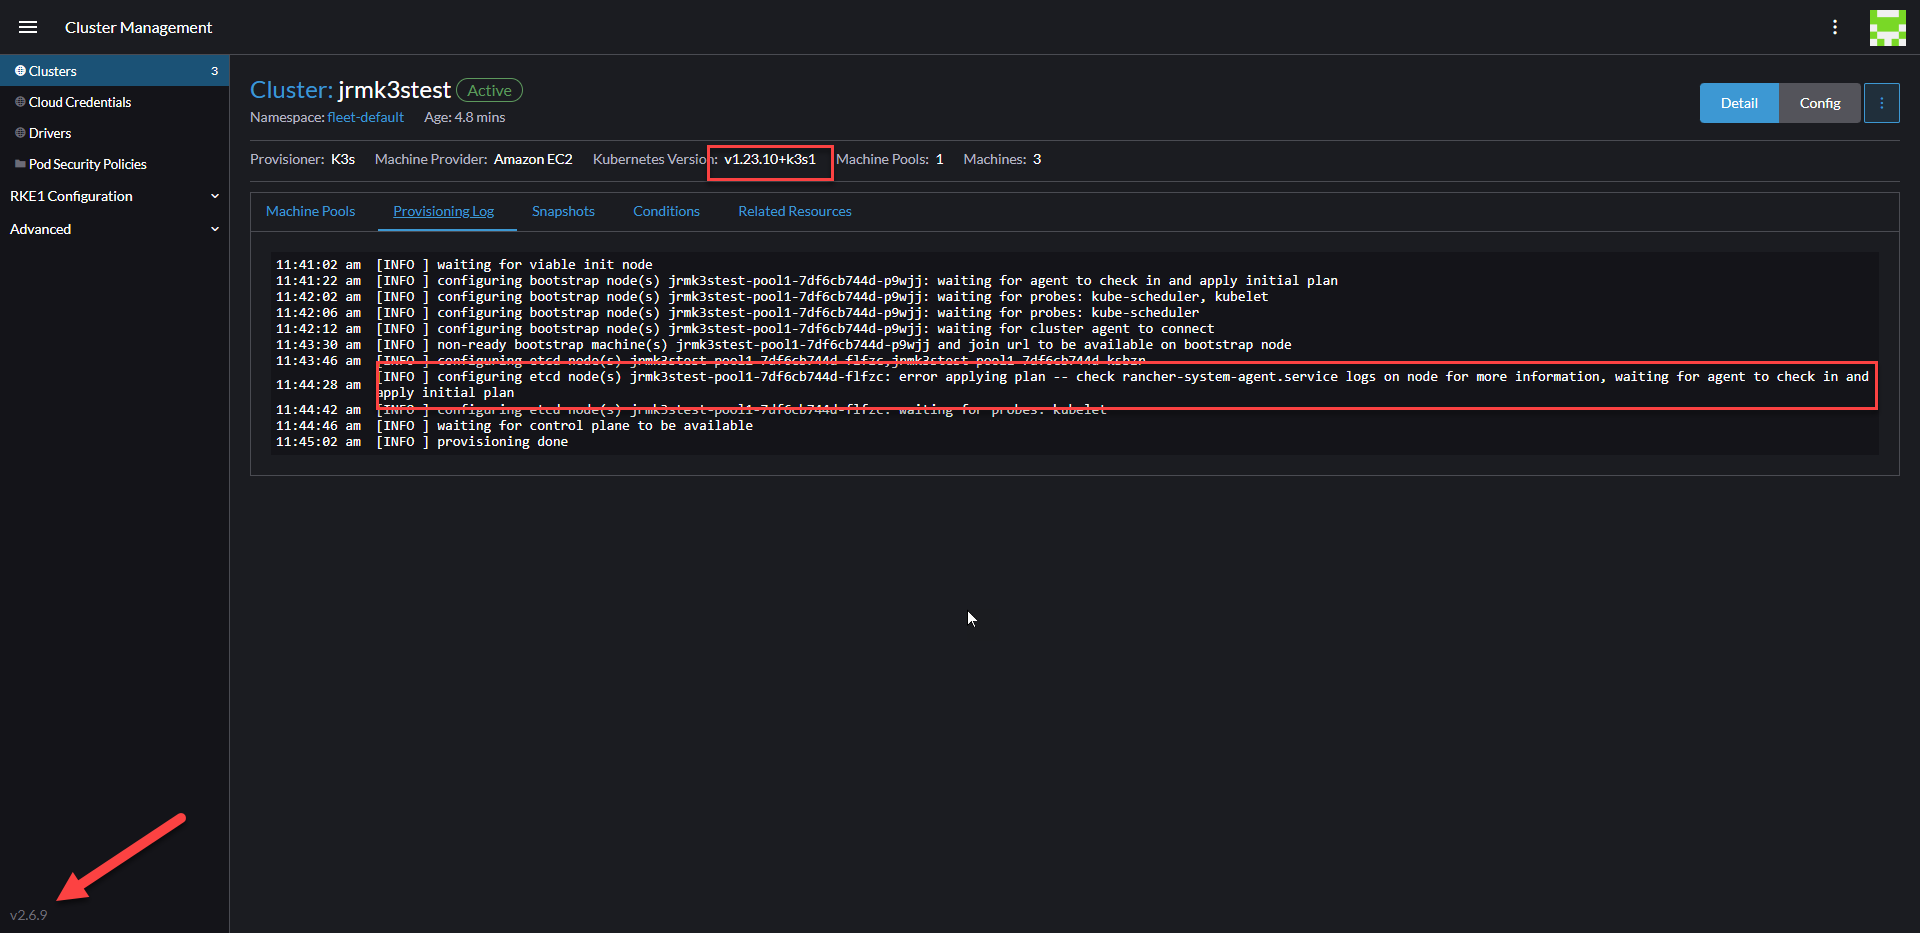Image resolution: width=1920 pixels, height=933 pixels.
Task: View the Conditions tab
Action: [x=666, y=211]
